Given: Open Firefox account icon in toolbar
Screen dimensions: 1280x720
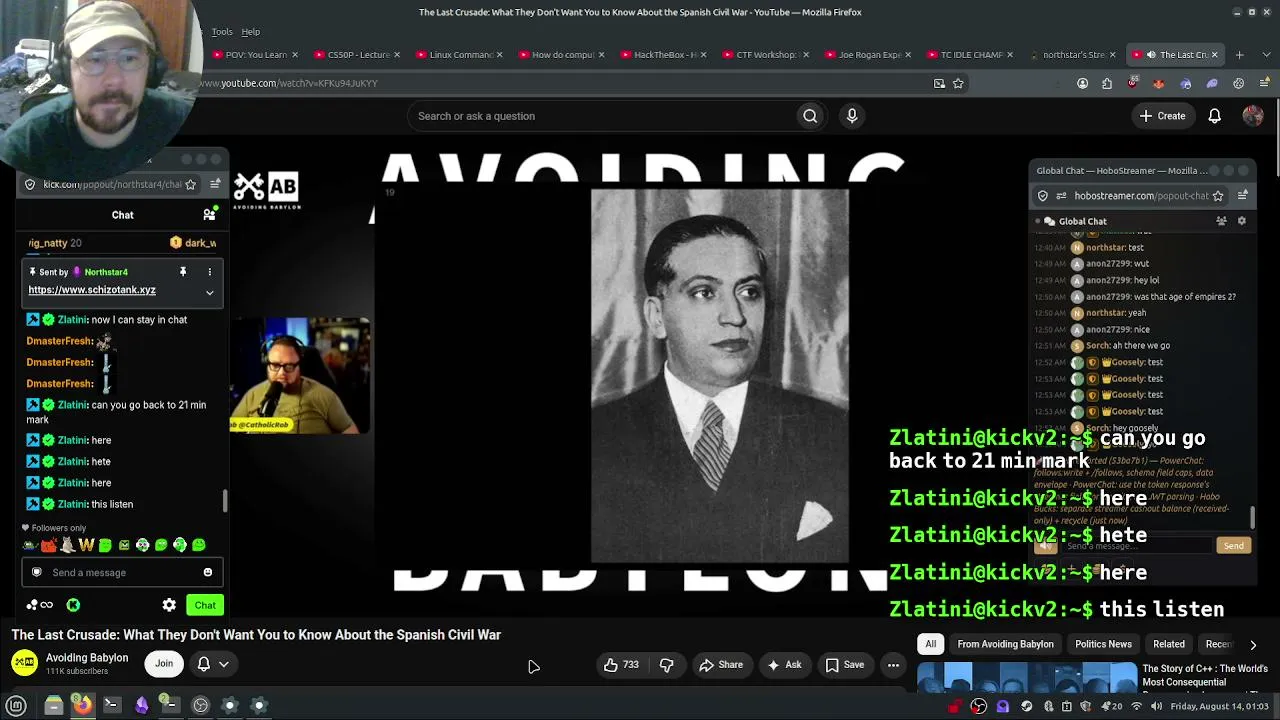Looking at the screenshot, I should [1082, 83].
